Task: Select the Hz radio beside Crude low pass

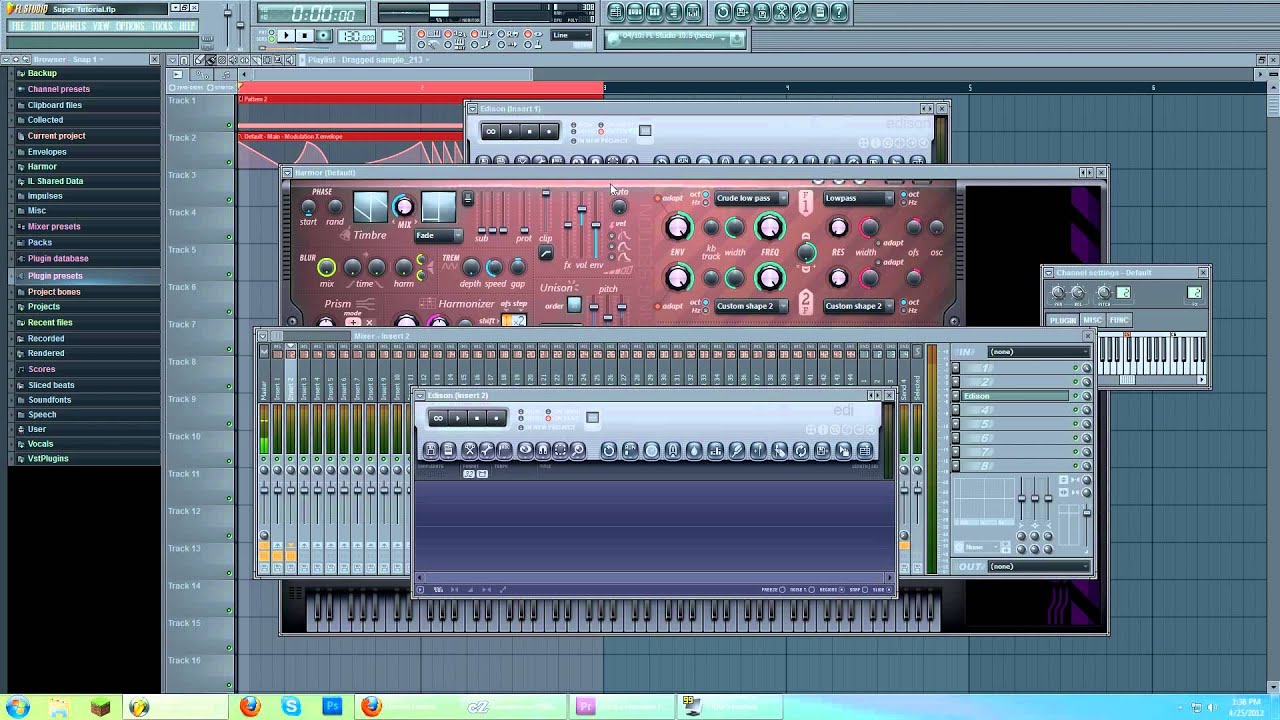Action: click(x=706, y=202)
